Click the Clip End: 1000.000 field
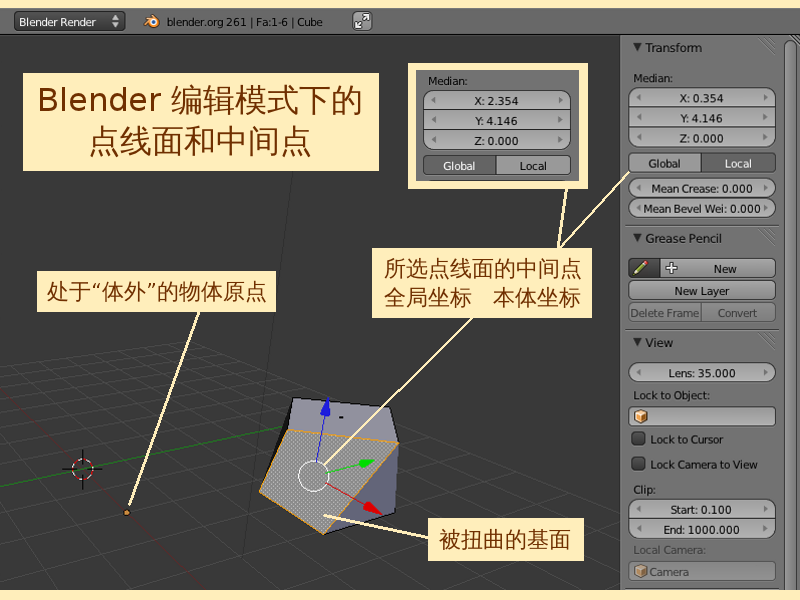The image size is (800, 600). [702, 529]
